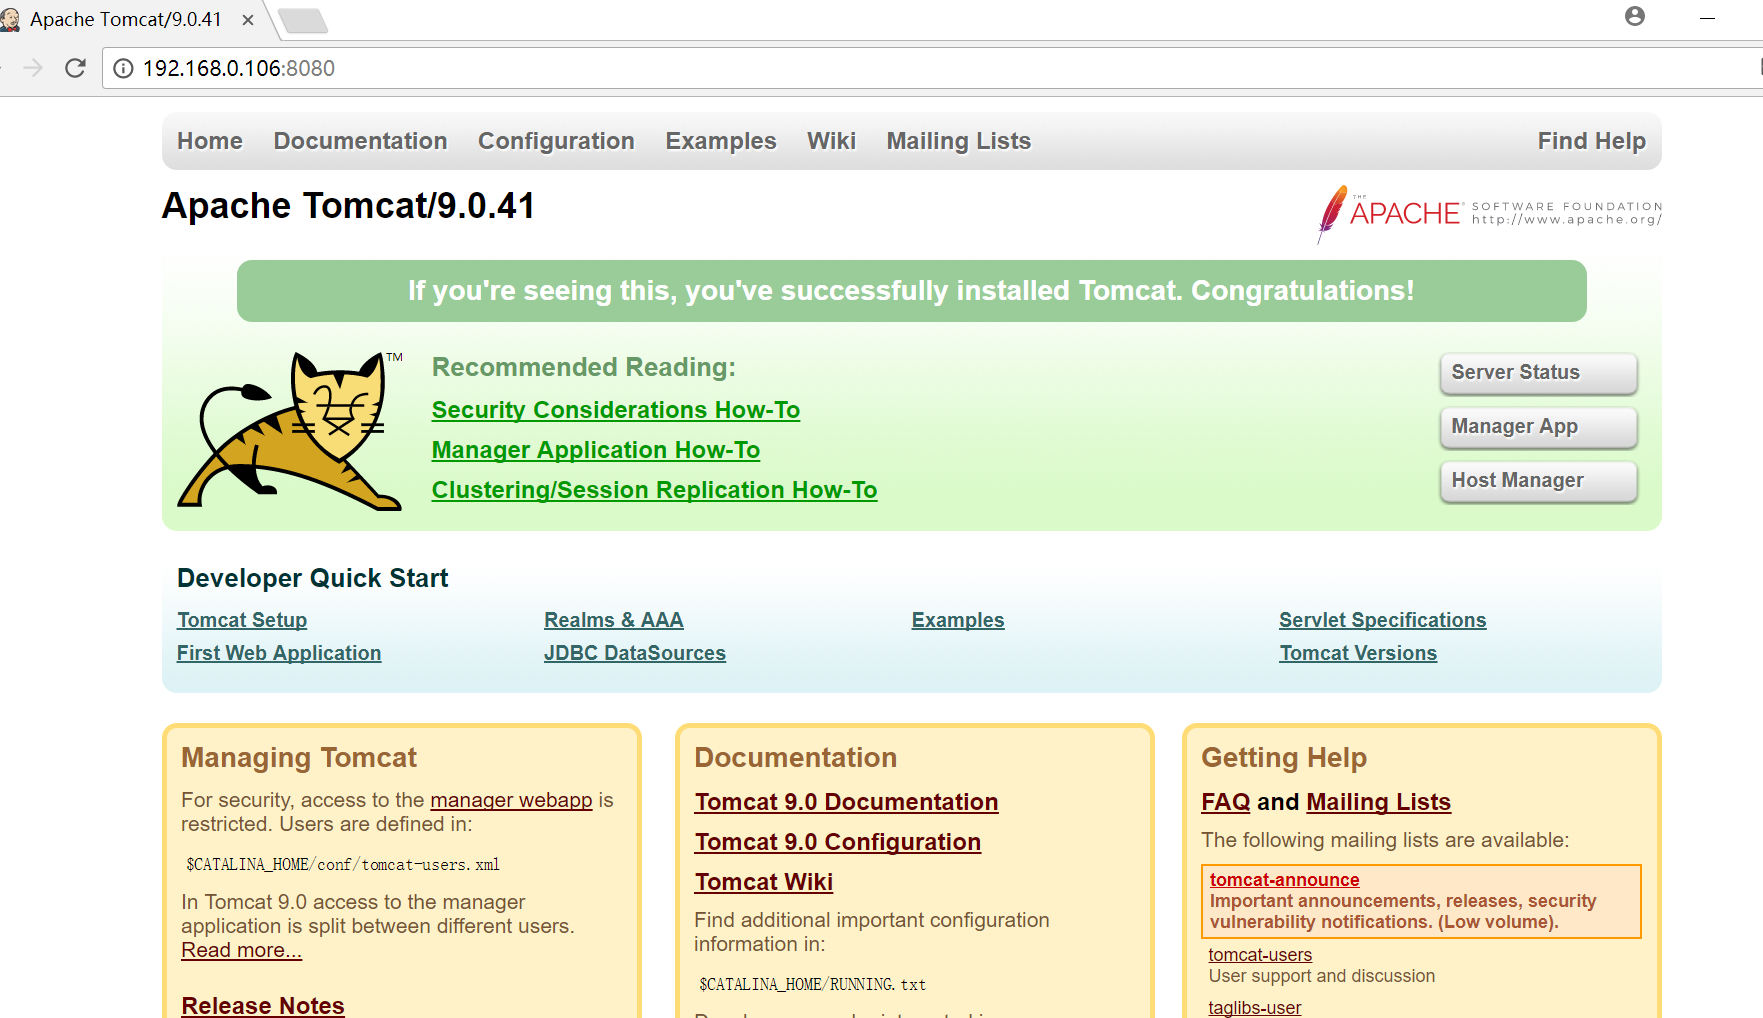Open the Realms & AAA link
Image resolution: width=1763 pixels, height=1018 pixels.
click(x=614, y=620)
